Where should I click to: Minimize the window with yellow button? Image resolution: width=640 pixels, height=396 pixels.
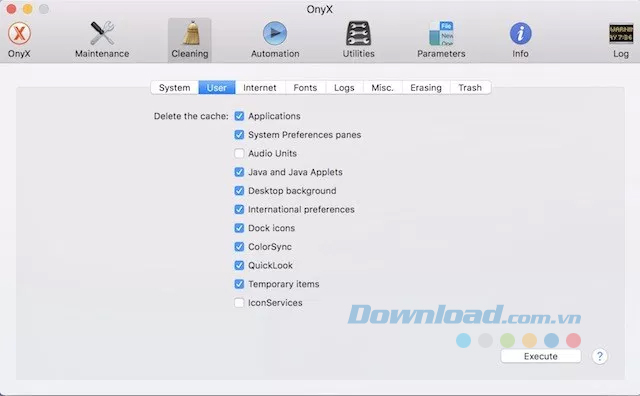27,9
